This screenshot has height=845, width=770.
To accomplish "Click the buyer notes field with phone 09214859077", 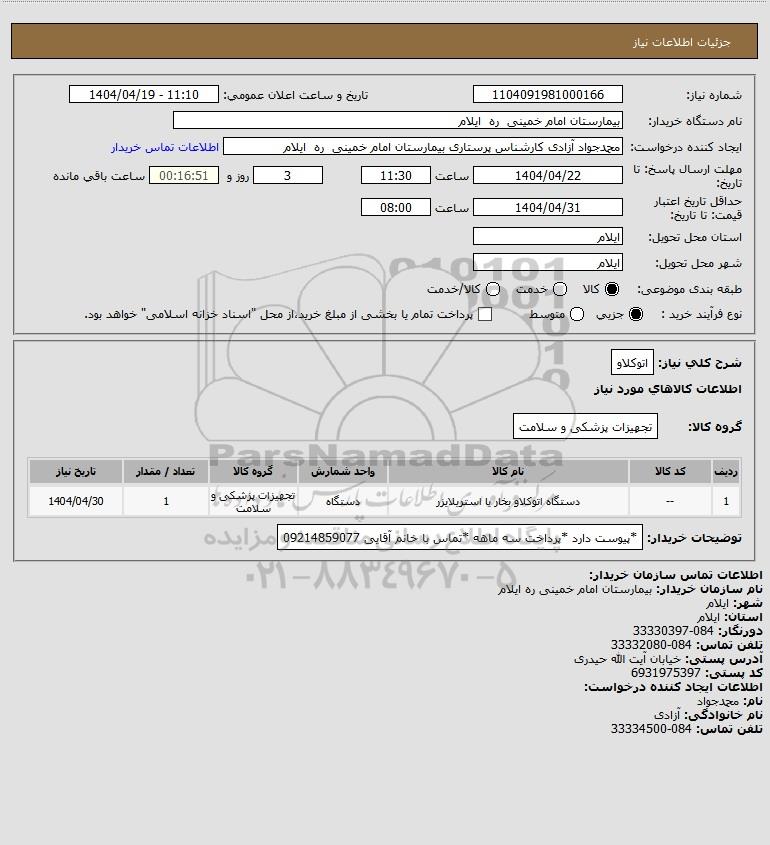I will pyautogui.click(x=460, y=537).
